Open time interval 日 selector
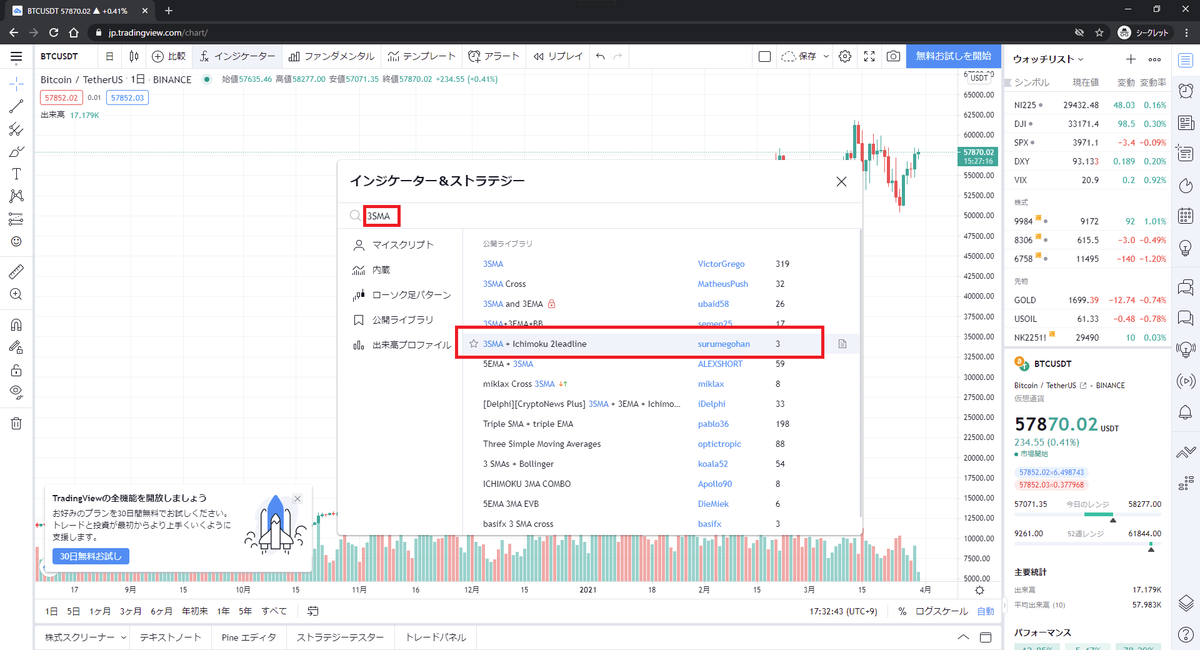This screenshot has height=650, width=1200. (109, 57)
